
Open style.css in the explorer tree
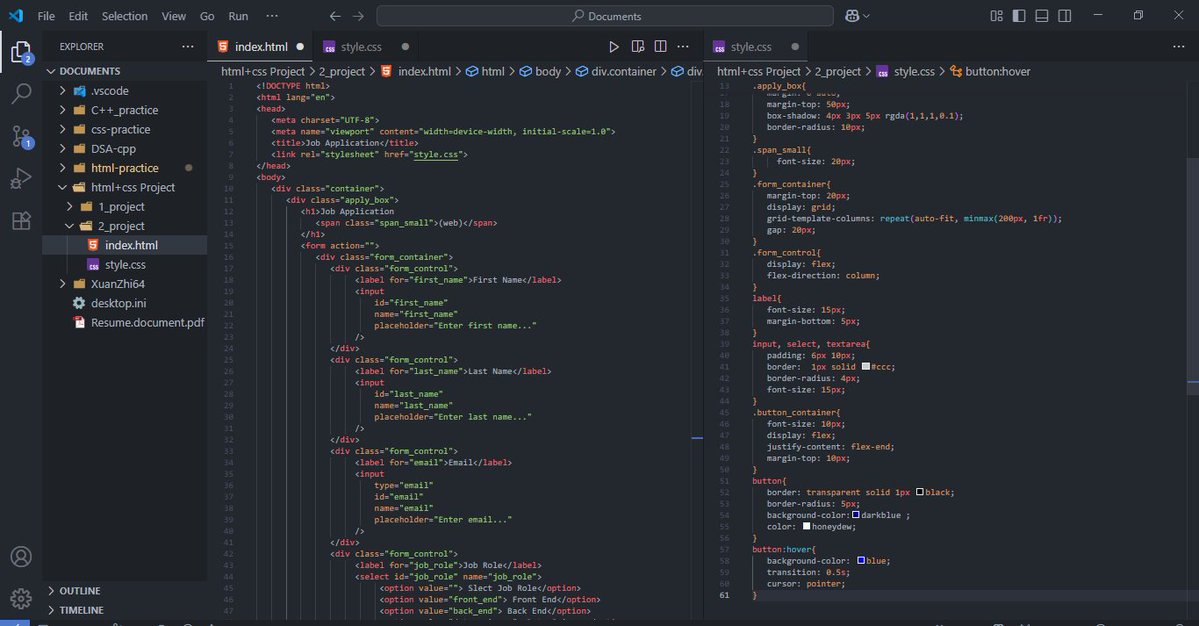125,264
